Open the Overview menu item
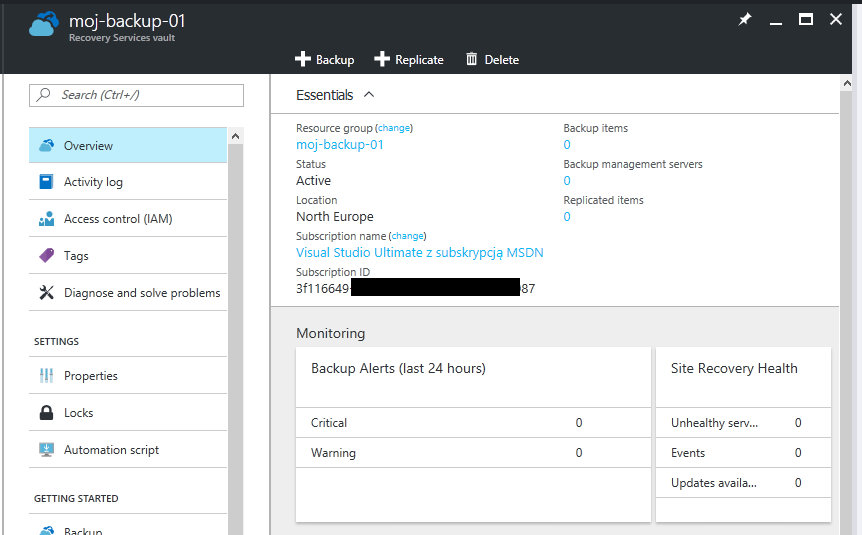 click(128, 145)
